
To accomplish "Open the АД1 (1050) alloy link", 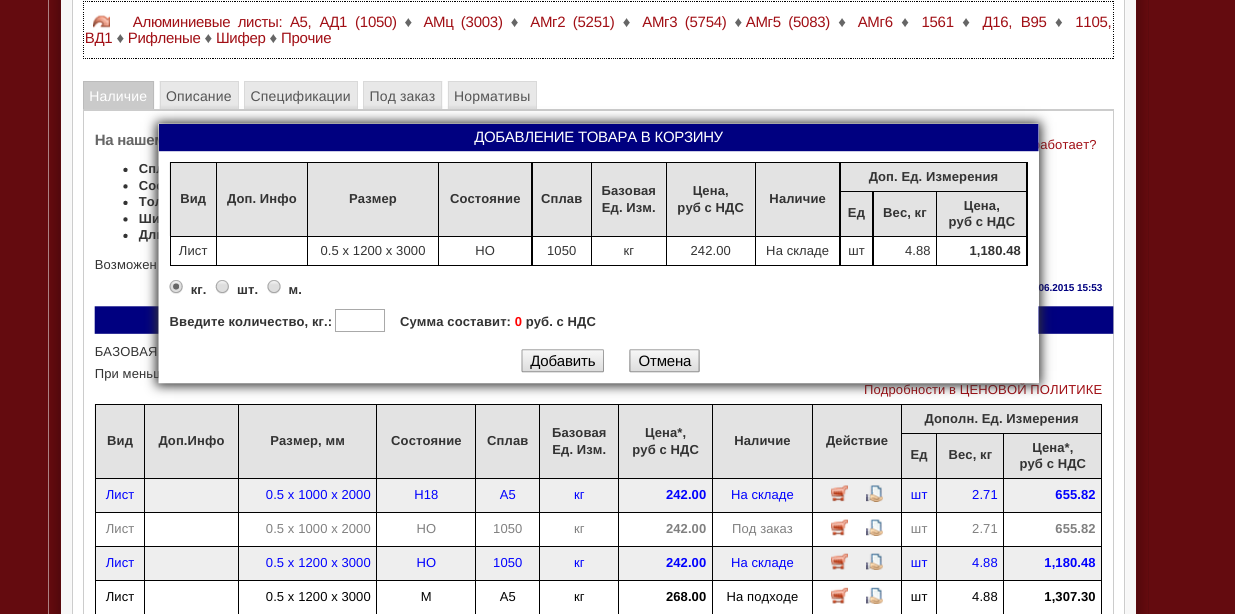I will pos(358,22).
